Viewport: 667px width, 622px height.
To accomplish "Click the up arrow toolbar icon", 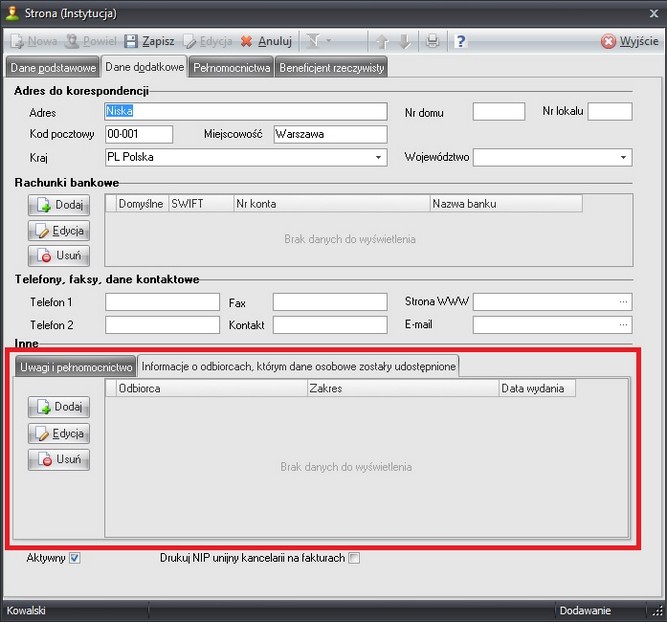I will pyautogui.click(x=383, y=42).
